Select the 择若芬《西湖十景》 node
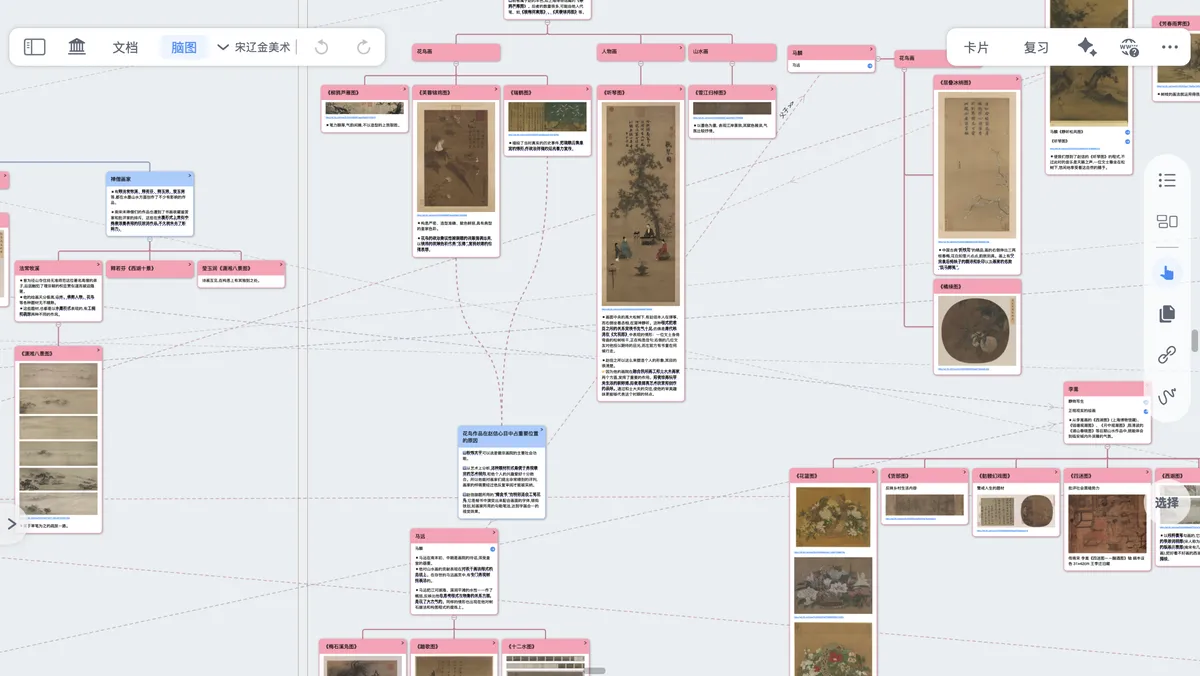This screenshot has height=676, width=1200. coord(150,268)
